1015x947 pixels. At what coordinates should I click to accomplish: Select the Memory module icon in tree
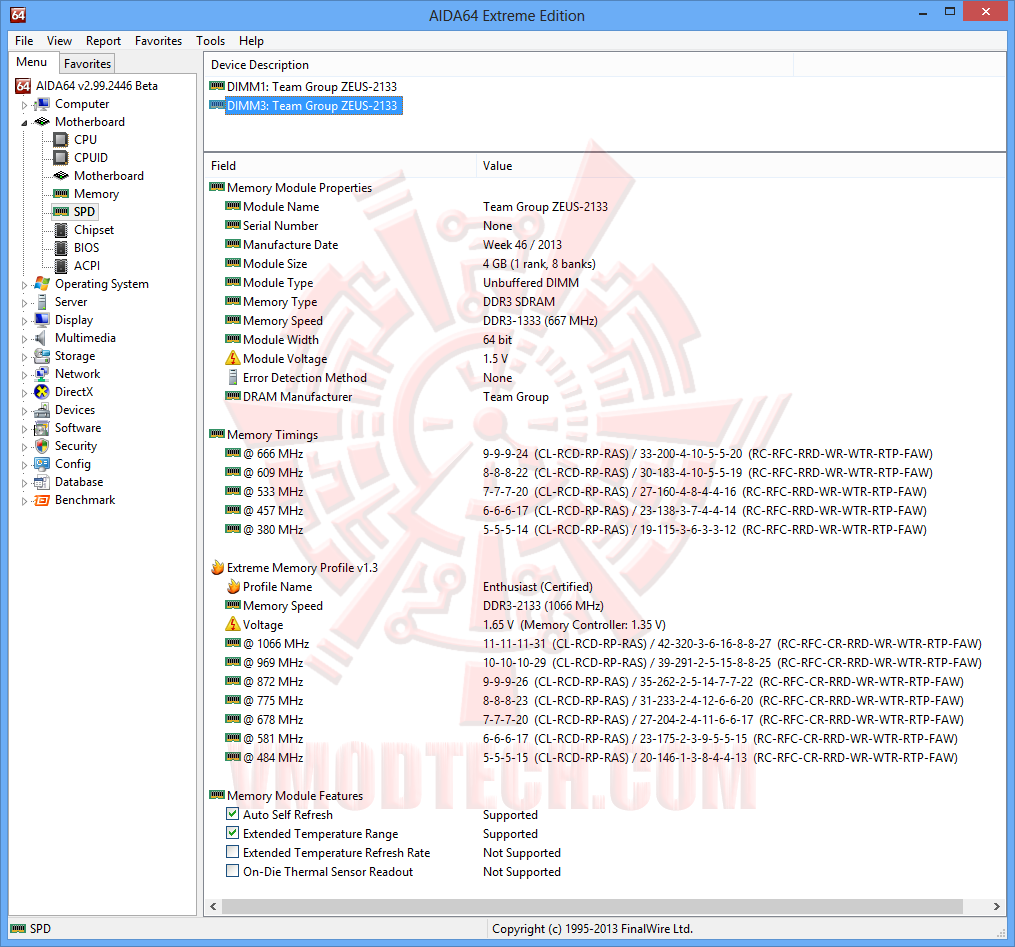click(61, 194)
